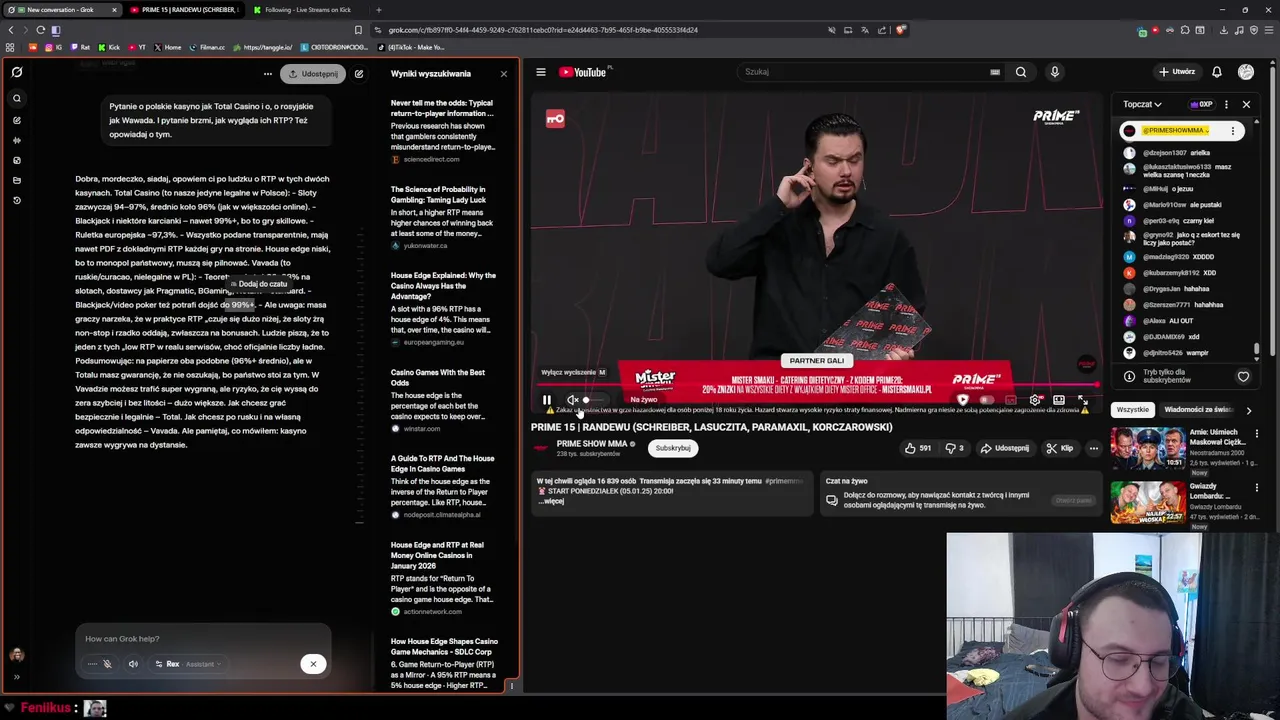Share Grok conversation with Udostępnij button

(x=312, y=74)
